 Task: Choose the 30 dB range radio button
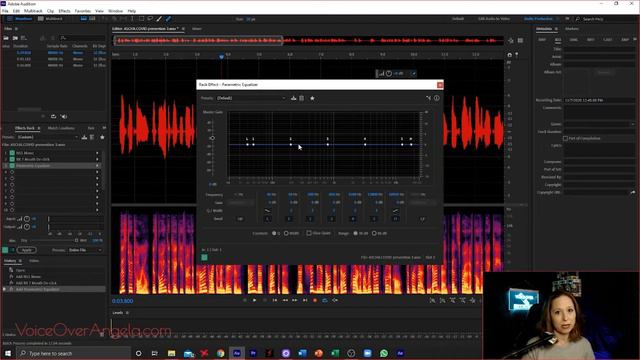tap(356, 233)
